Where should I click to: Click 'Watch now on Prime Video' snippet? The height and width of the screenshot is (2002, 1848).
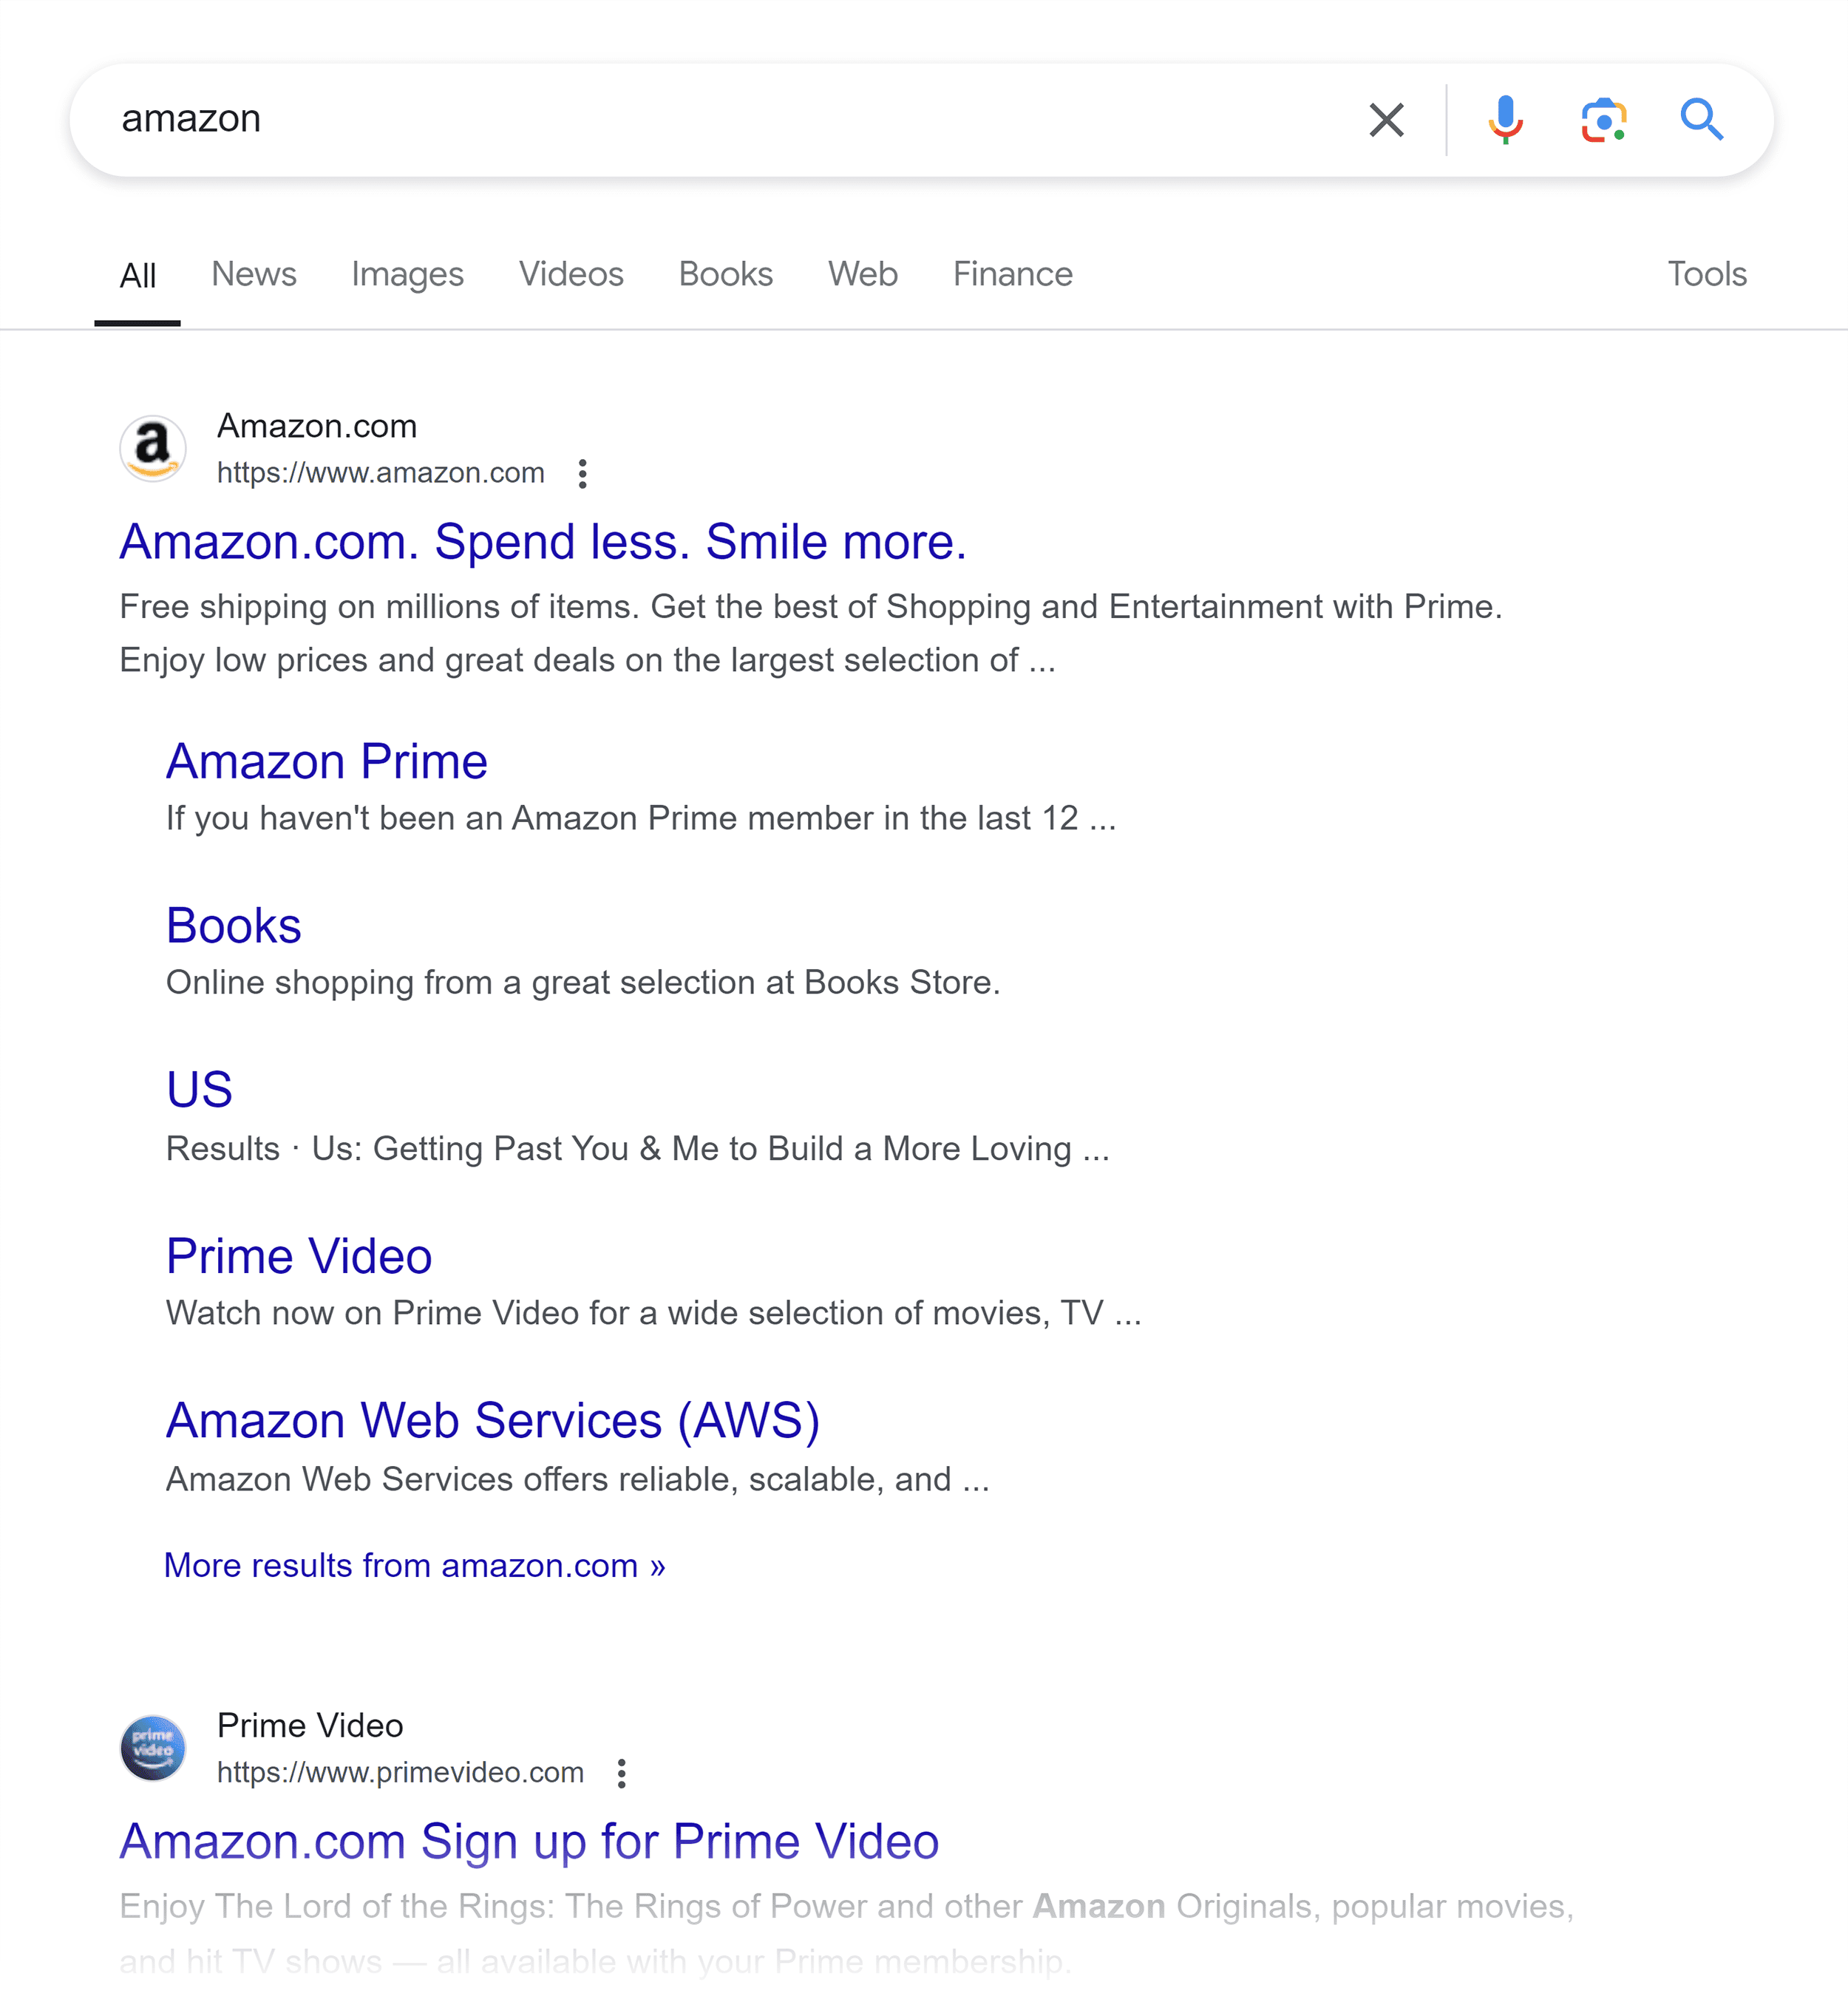pos(654,1313)
